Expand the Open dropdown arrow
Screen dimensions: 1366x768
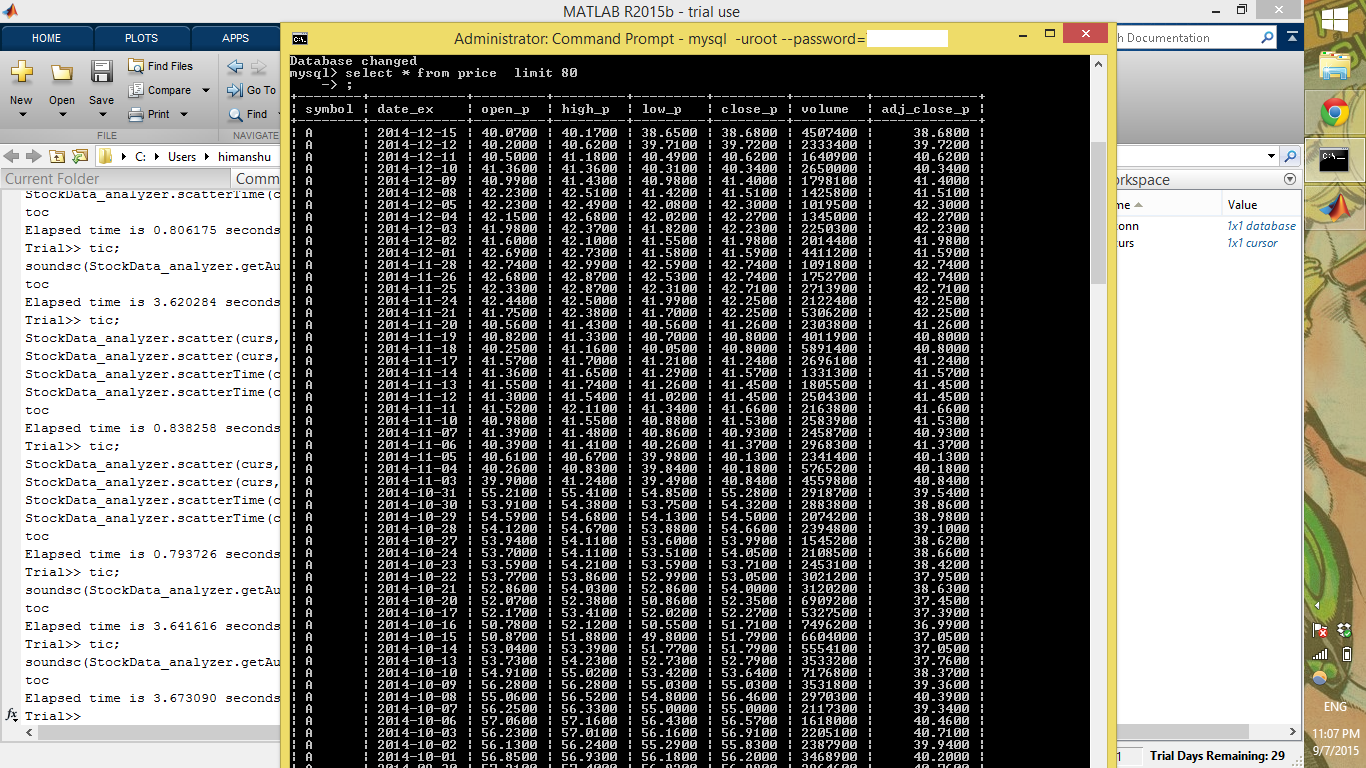(x=62, y=114)
